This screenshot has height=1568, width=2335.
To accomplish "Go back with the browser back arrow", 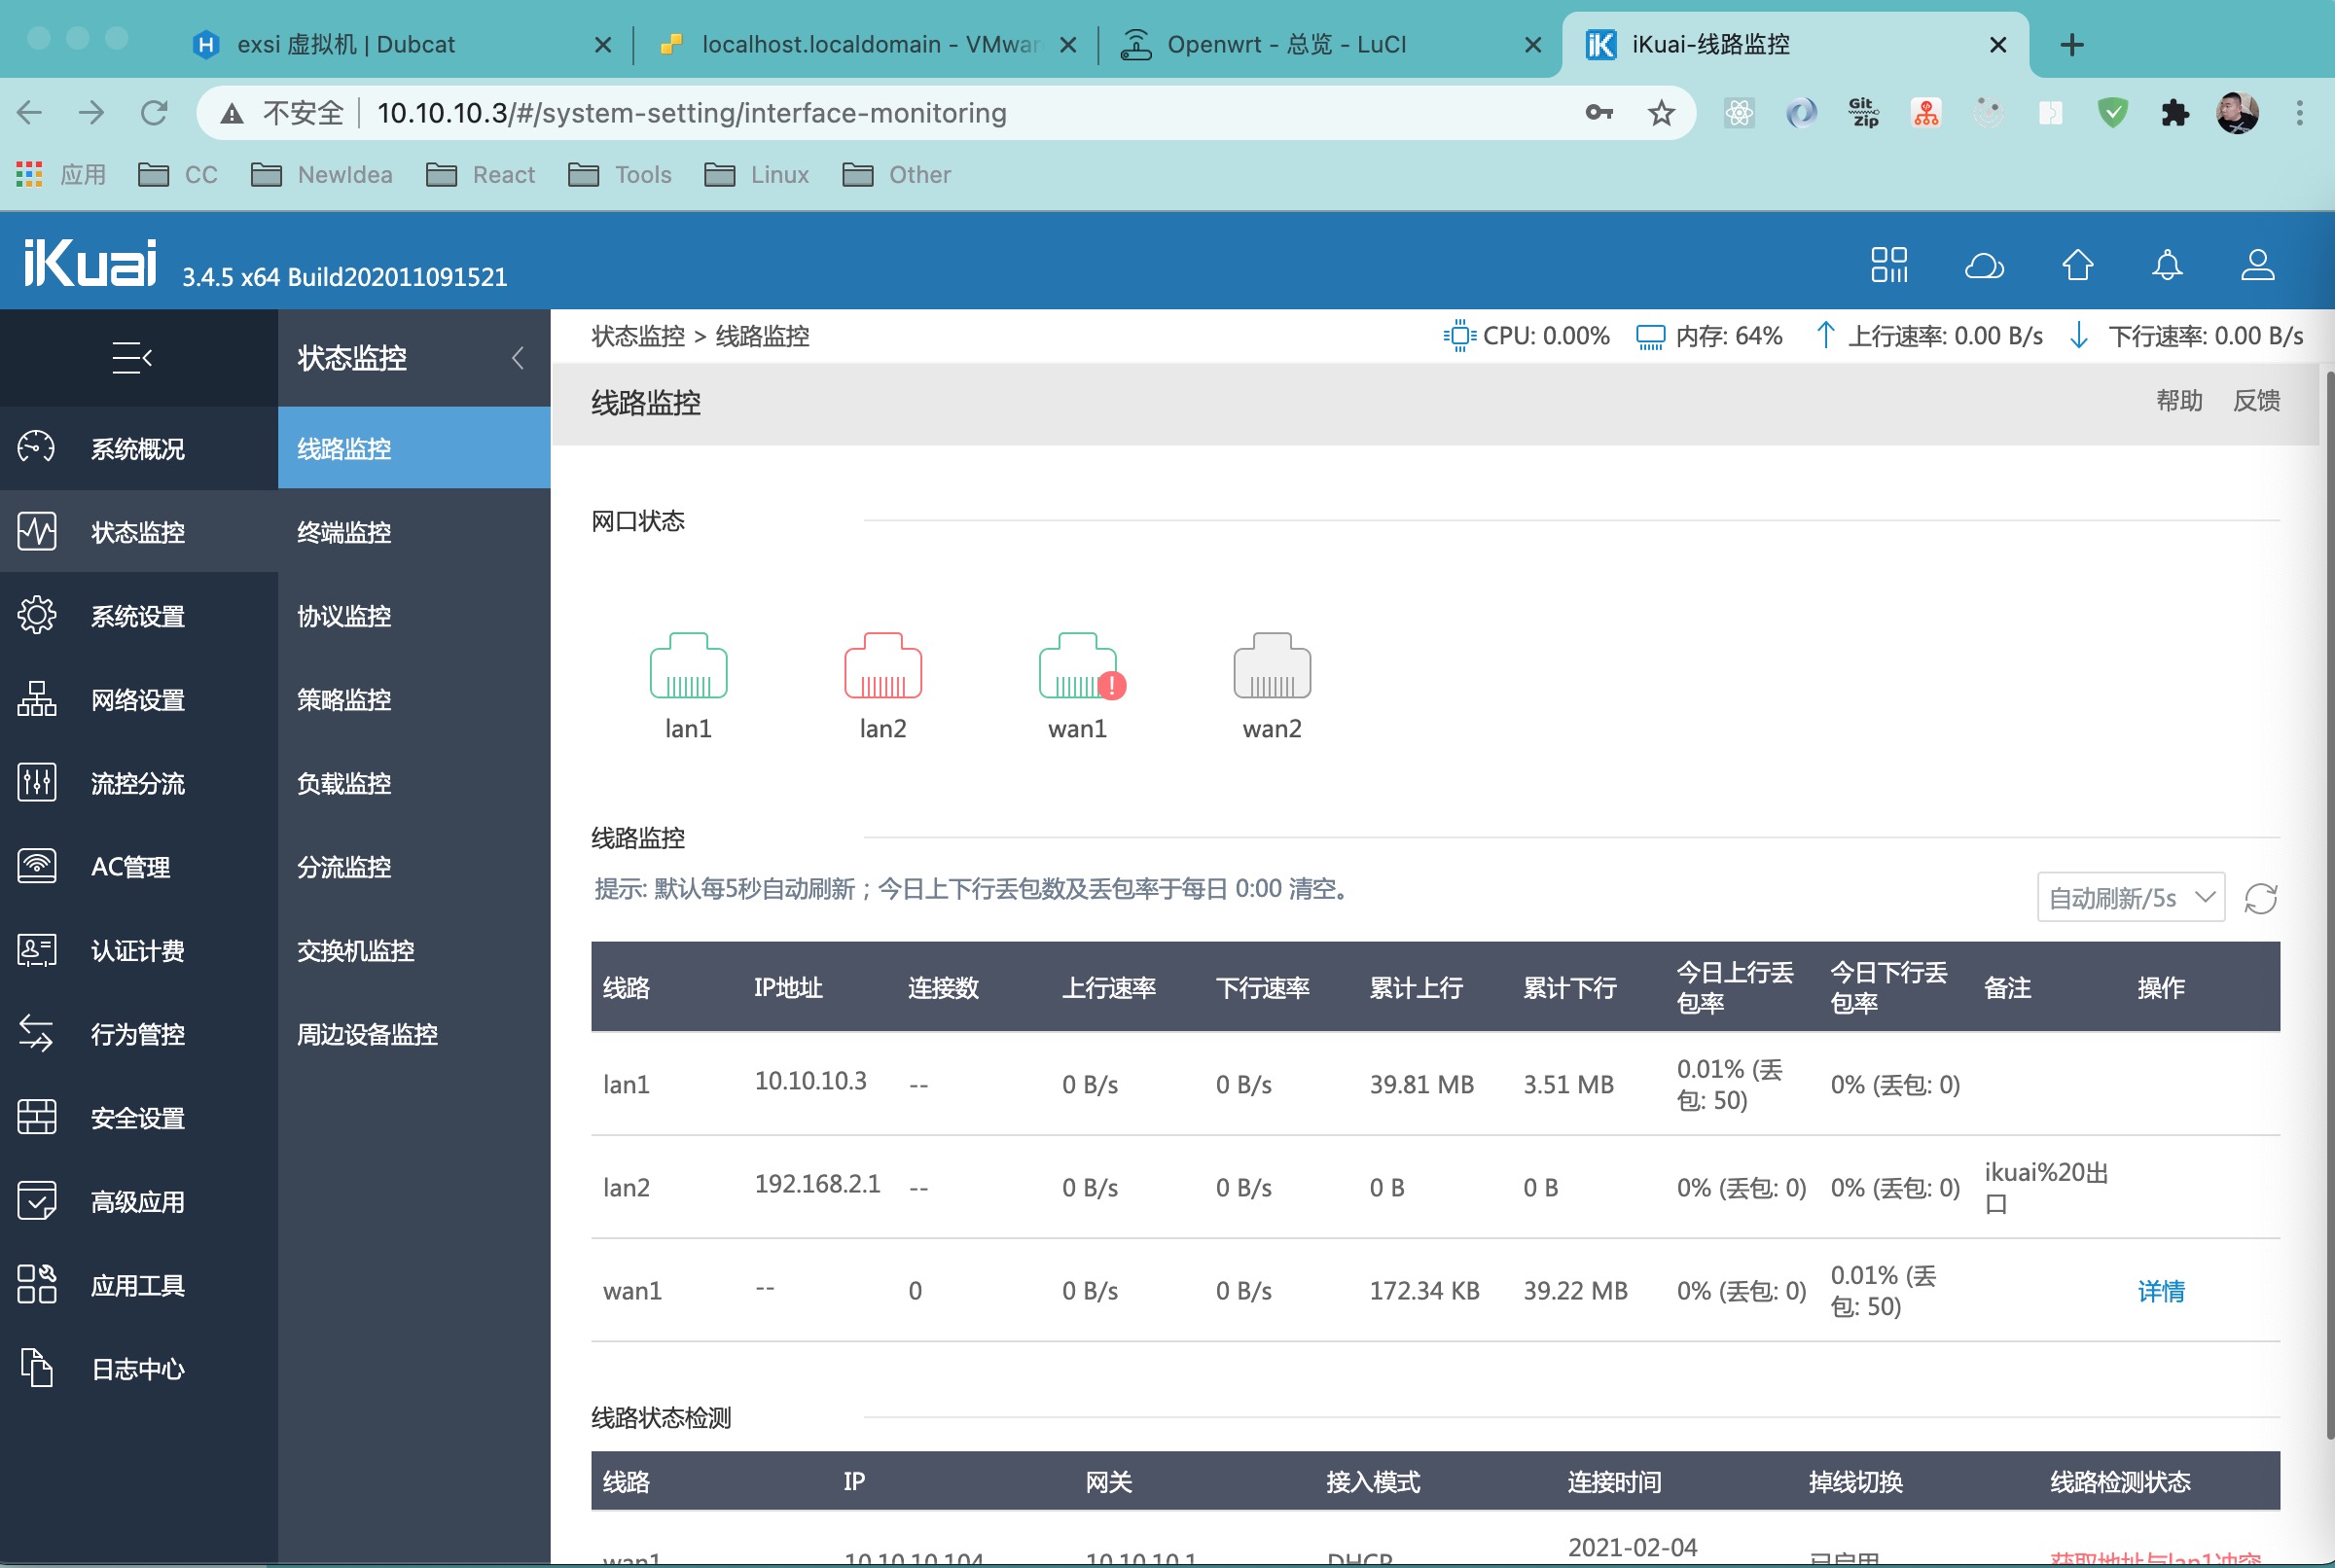I will pos(29,113).
